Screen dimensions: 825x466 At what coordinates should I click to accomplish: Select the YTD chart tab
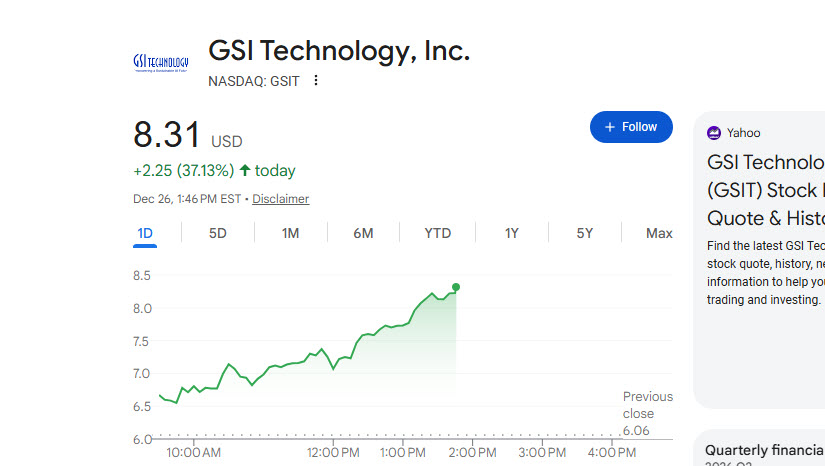(438, 233)
